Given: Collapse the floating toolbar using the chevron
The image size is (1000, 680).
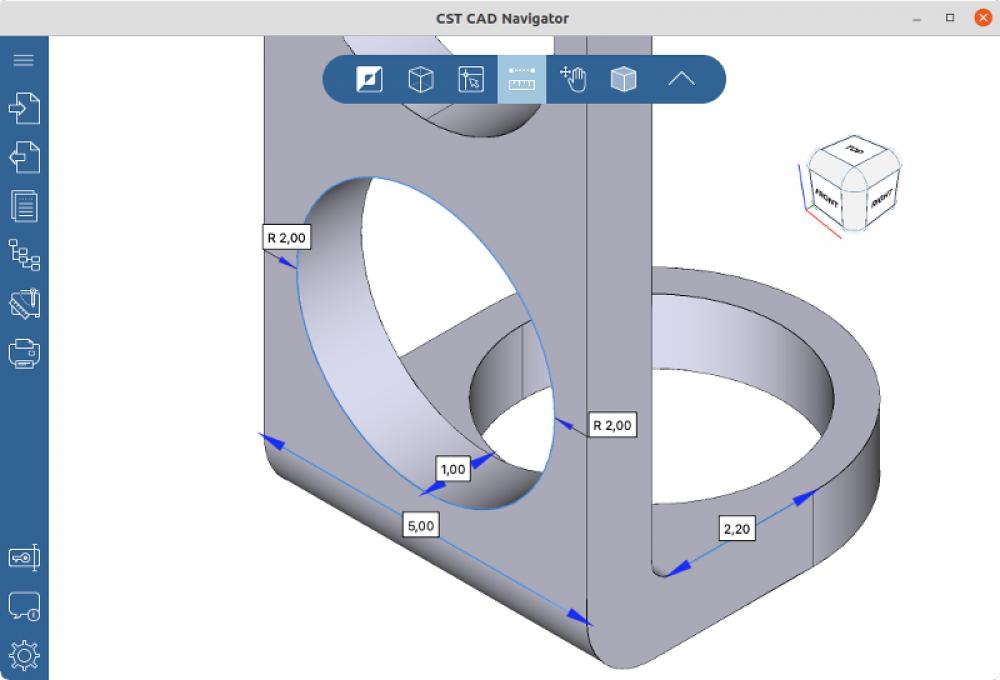Looking at the screenshot, I should pos(681,79).
